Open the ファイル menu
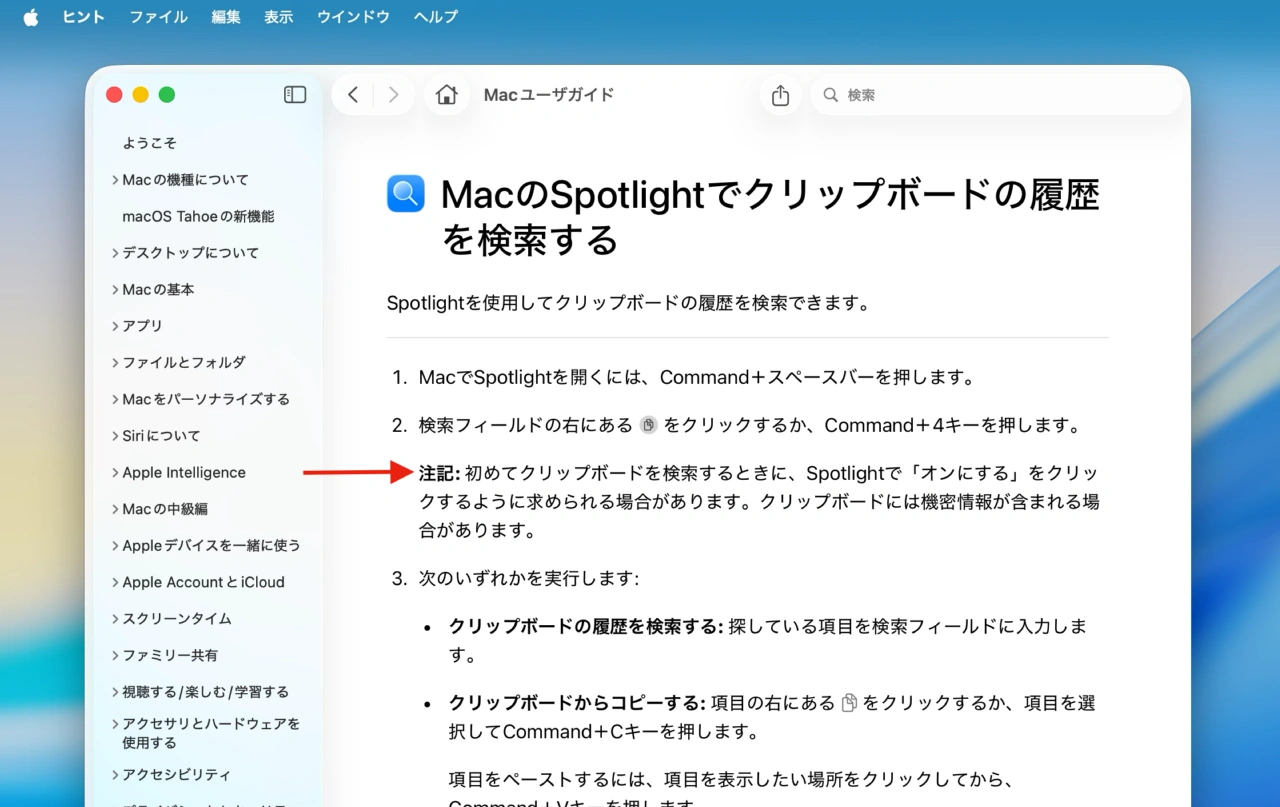1280x807 pixels. pyautogui.click(x=157, y=16)
